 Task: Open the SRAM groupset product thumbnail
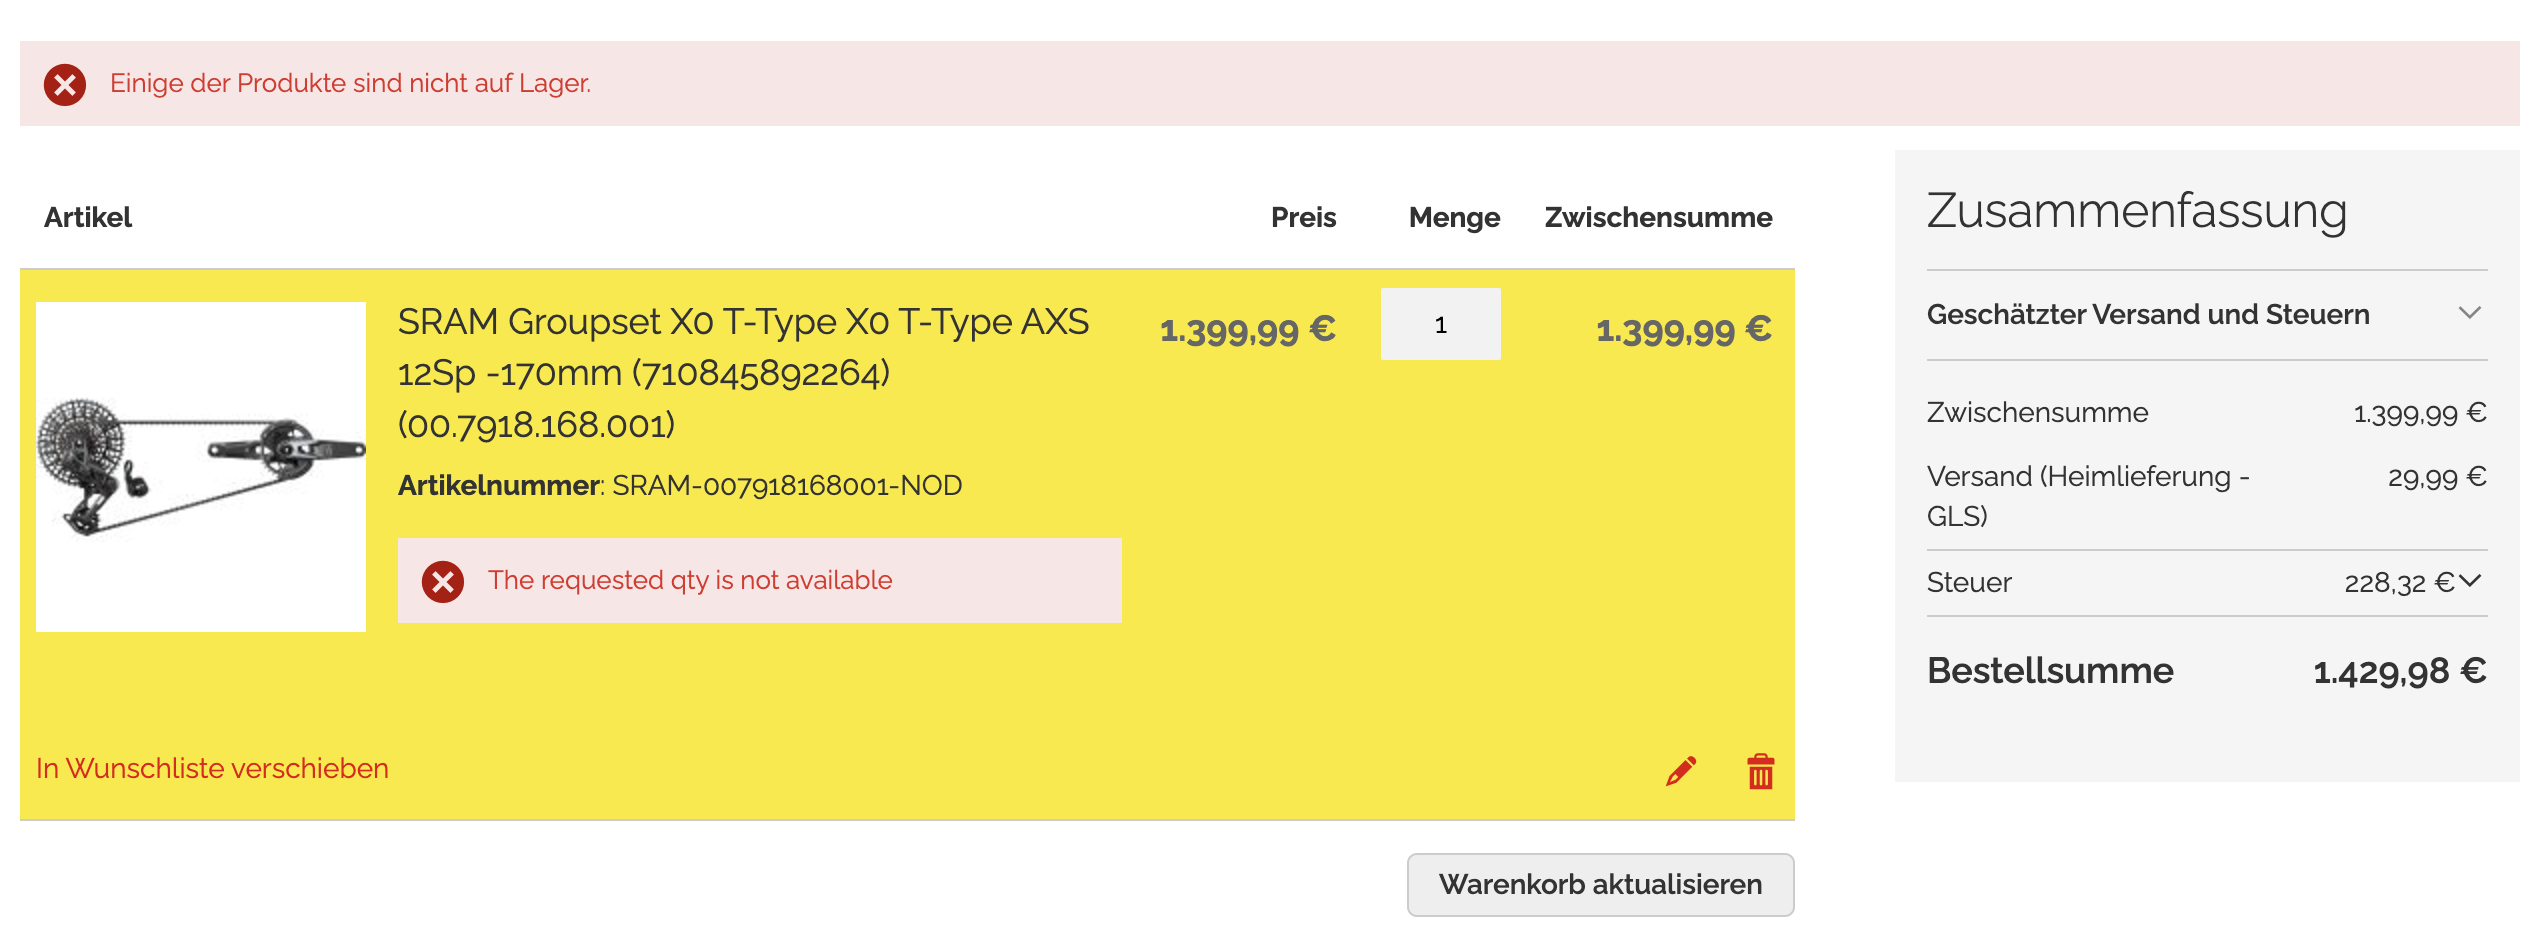[x=201, y=466]
